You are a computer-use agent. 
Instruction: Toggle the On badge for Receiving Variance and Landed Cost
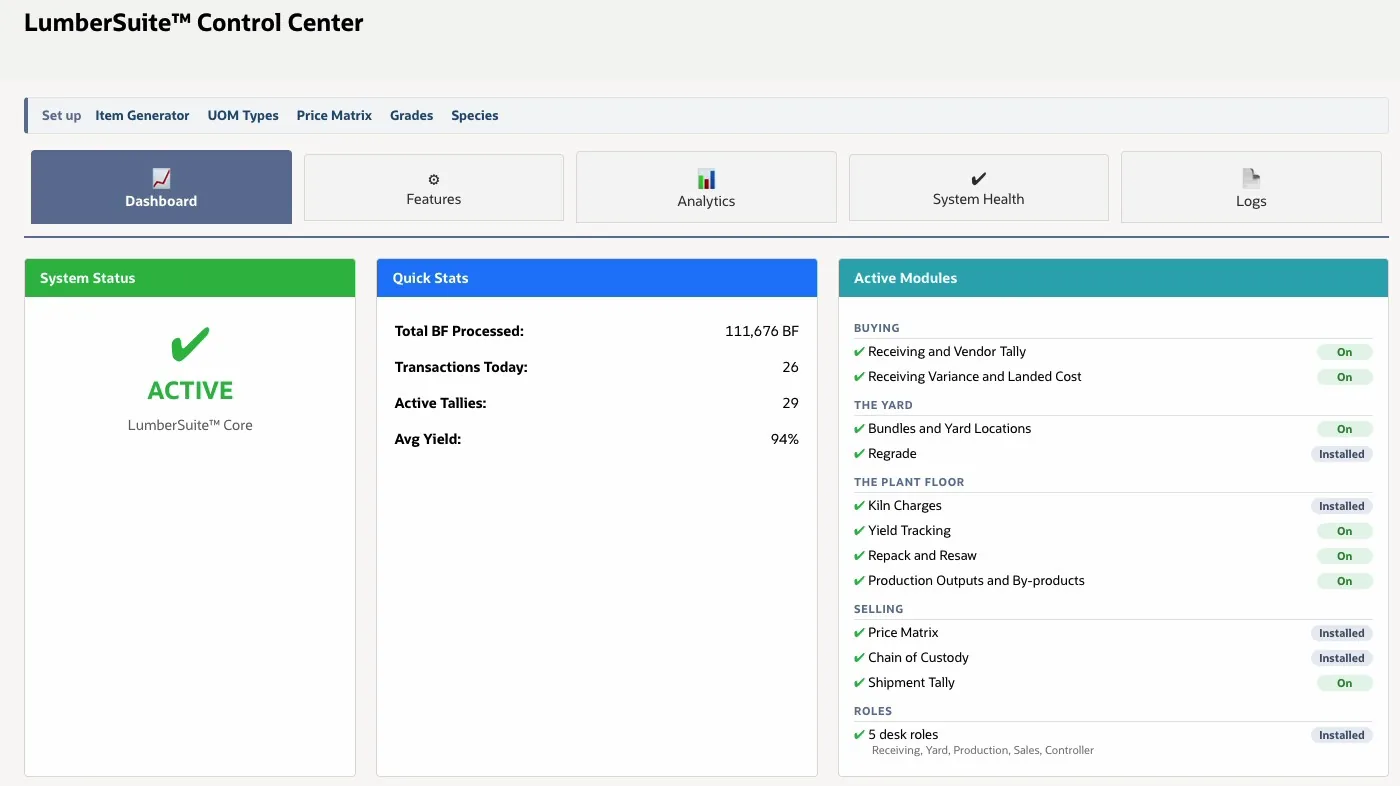1345,377
